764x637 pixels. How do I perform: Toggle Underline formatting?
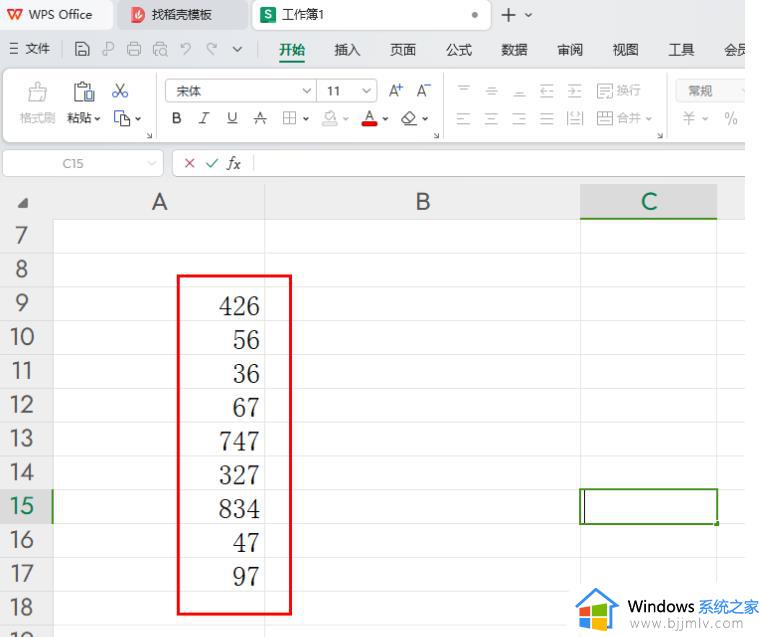[232, 118]
